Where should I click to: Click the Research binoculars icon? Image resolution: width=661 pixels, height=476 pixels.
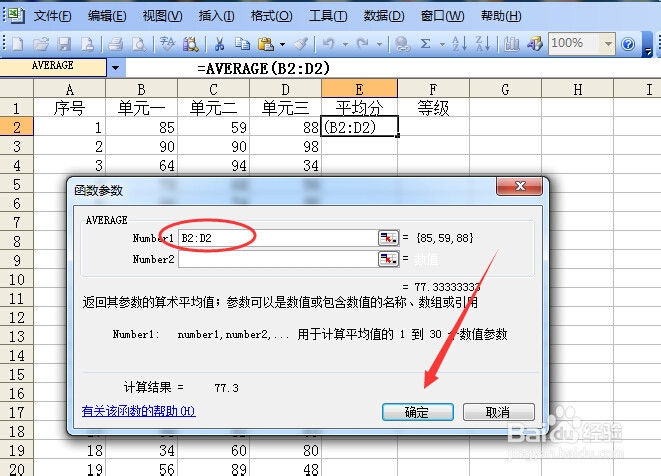191,43
